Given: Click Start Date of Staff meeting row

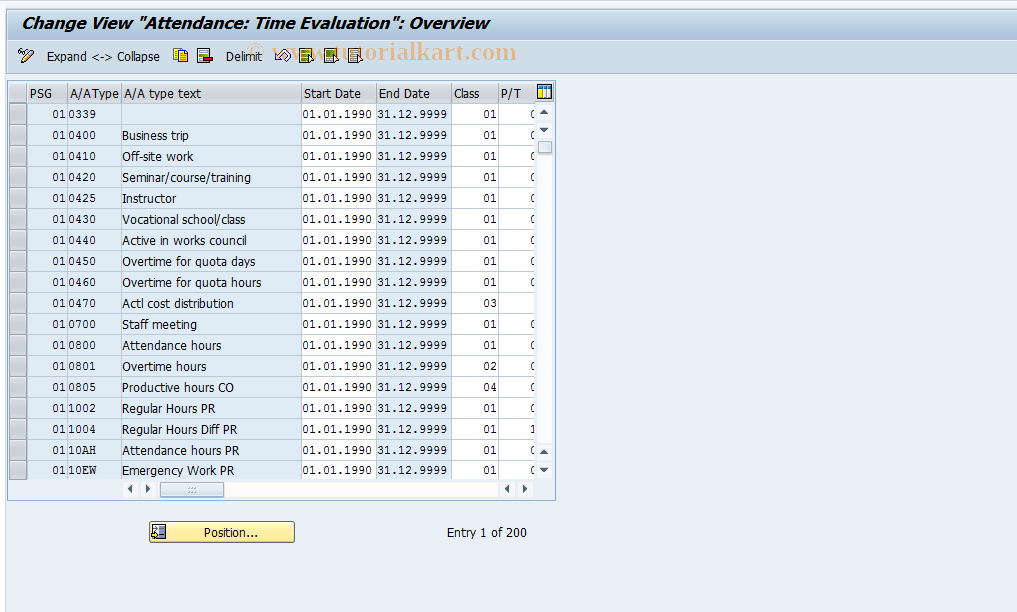Looking at the screenshot, I should pyautogui.click(x=337, y=324).
